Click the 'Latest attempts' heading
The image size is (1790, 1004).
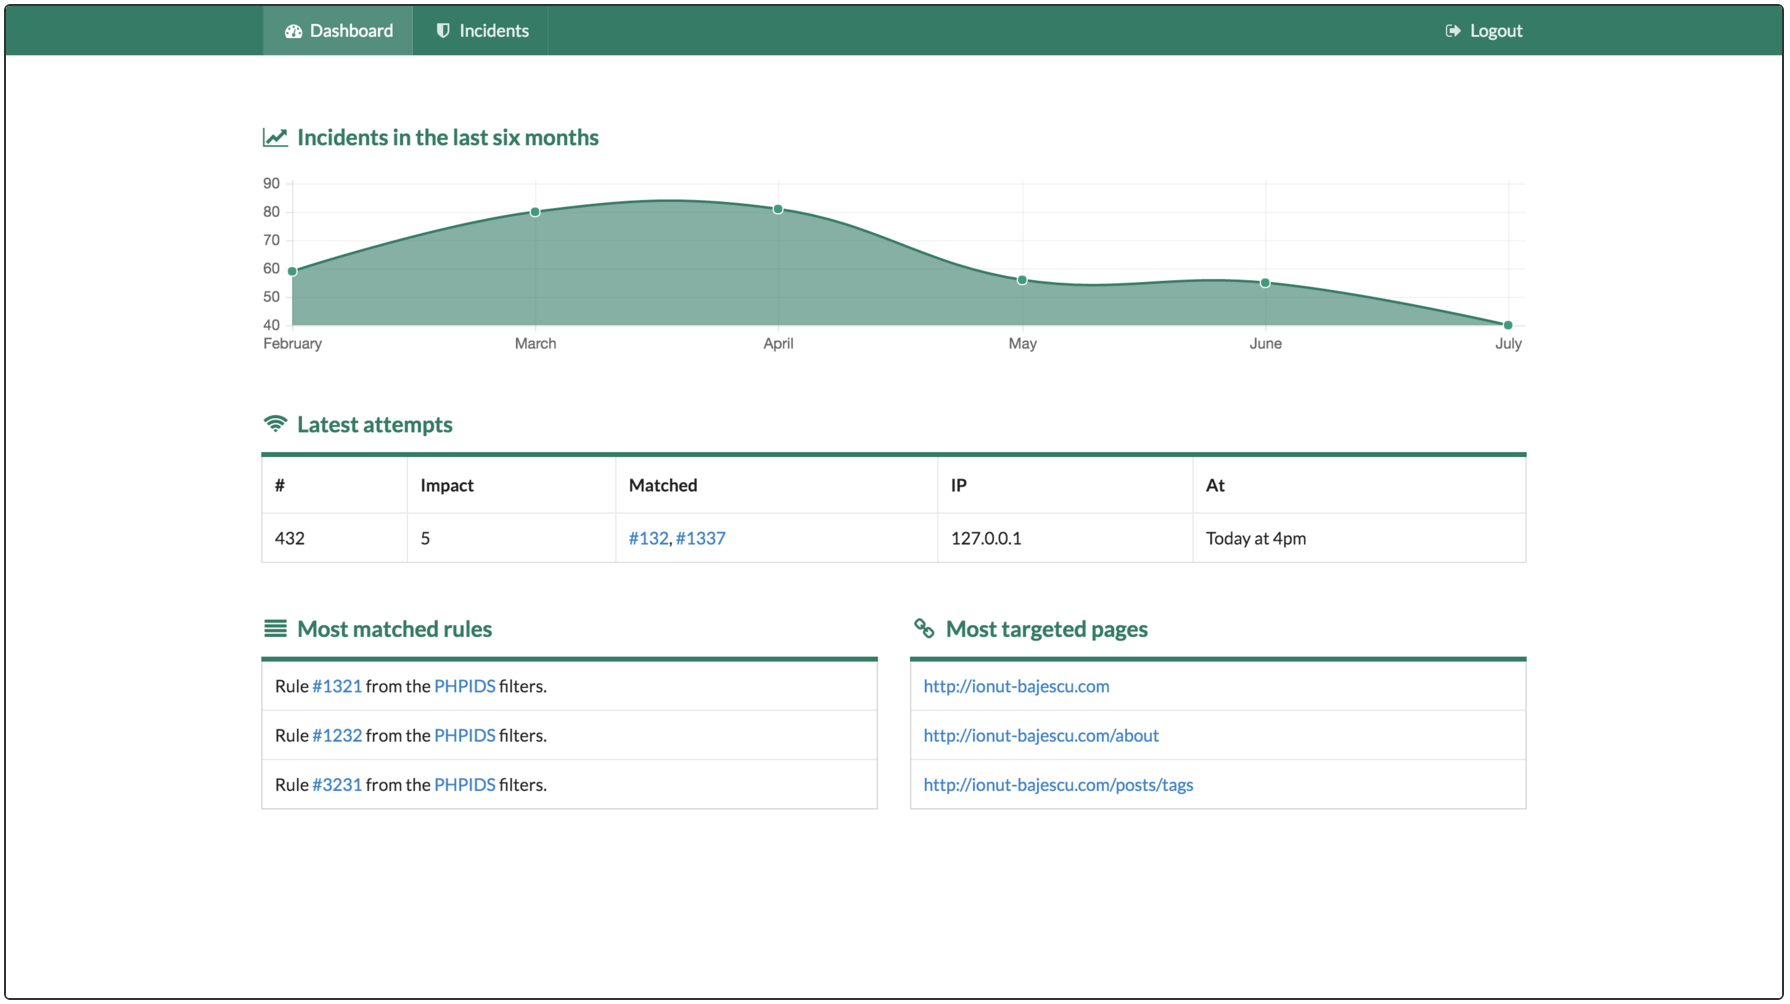point(375,424)
